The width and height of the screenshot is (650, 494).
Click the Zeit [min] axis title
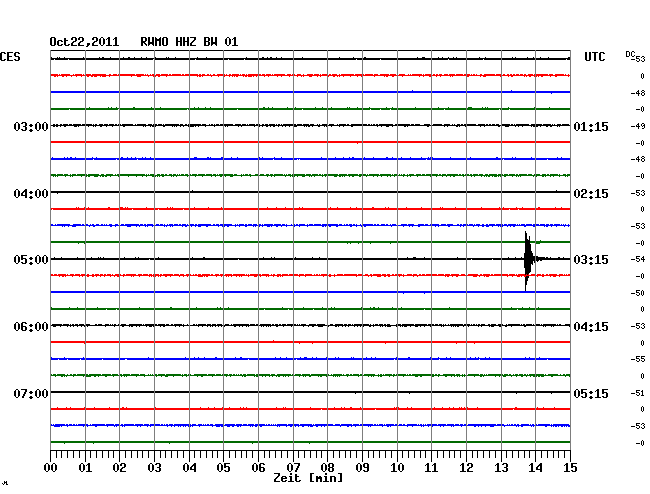[x=308, y=478]
